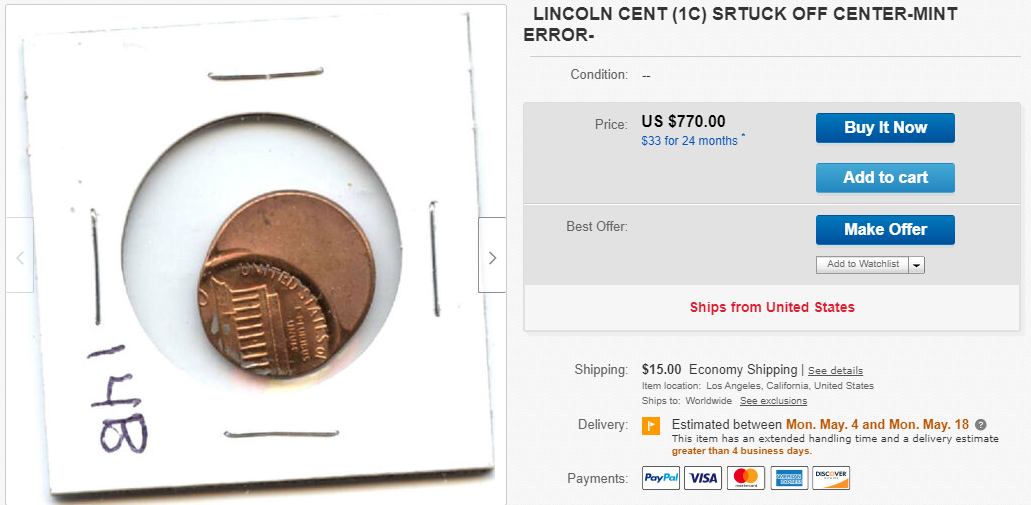Click the Visa card icon

point(703,478)
